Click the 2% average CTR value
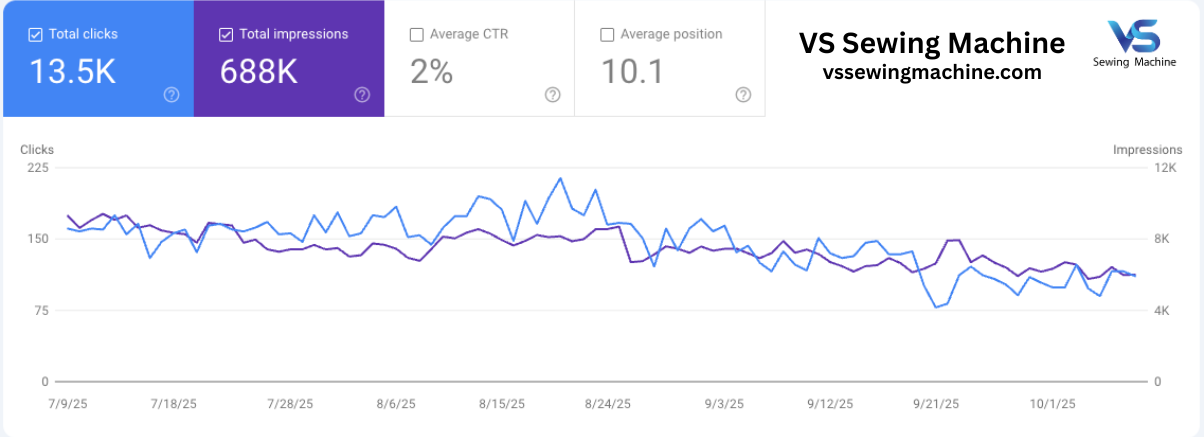This screenshot has height=437, width=1204. (x=432, y=71)
